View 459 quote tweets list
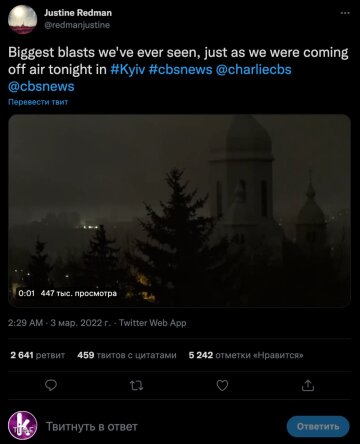 coord(127,355)
